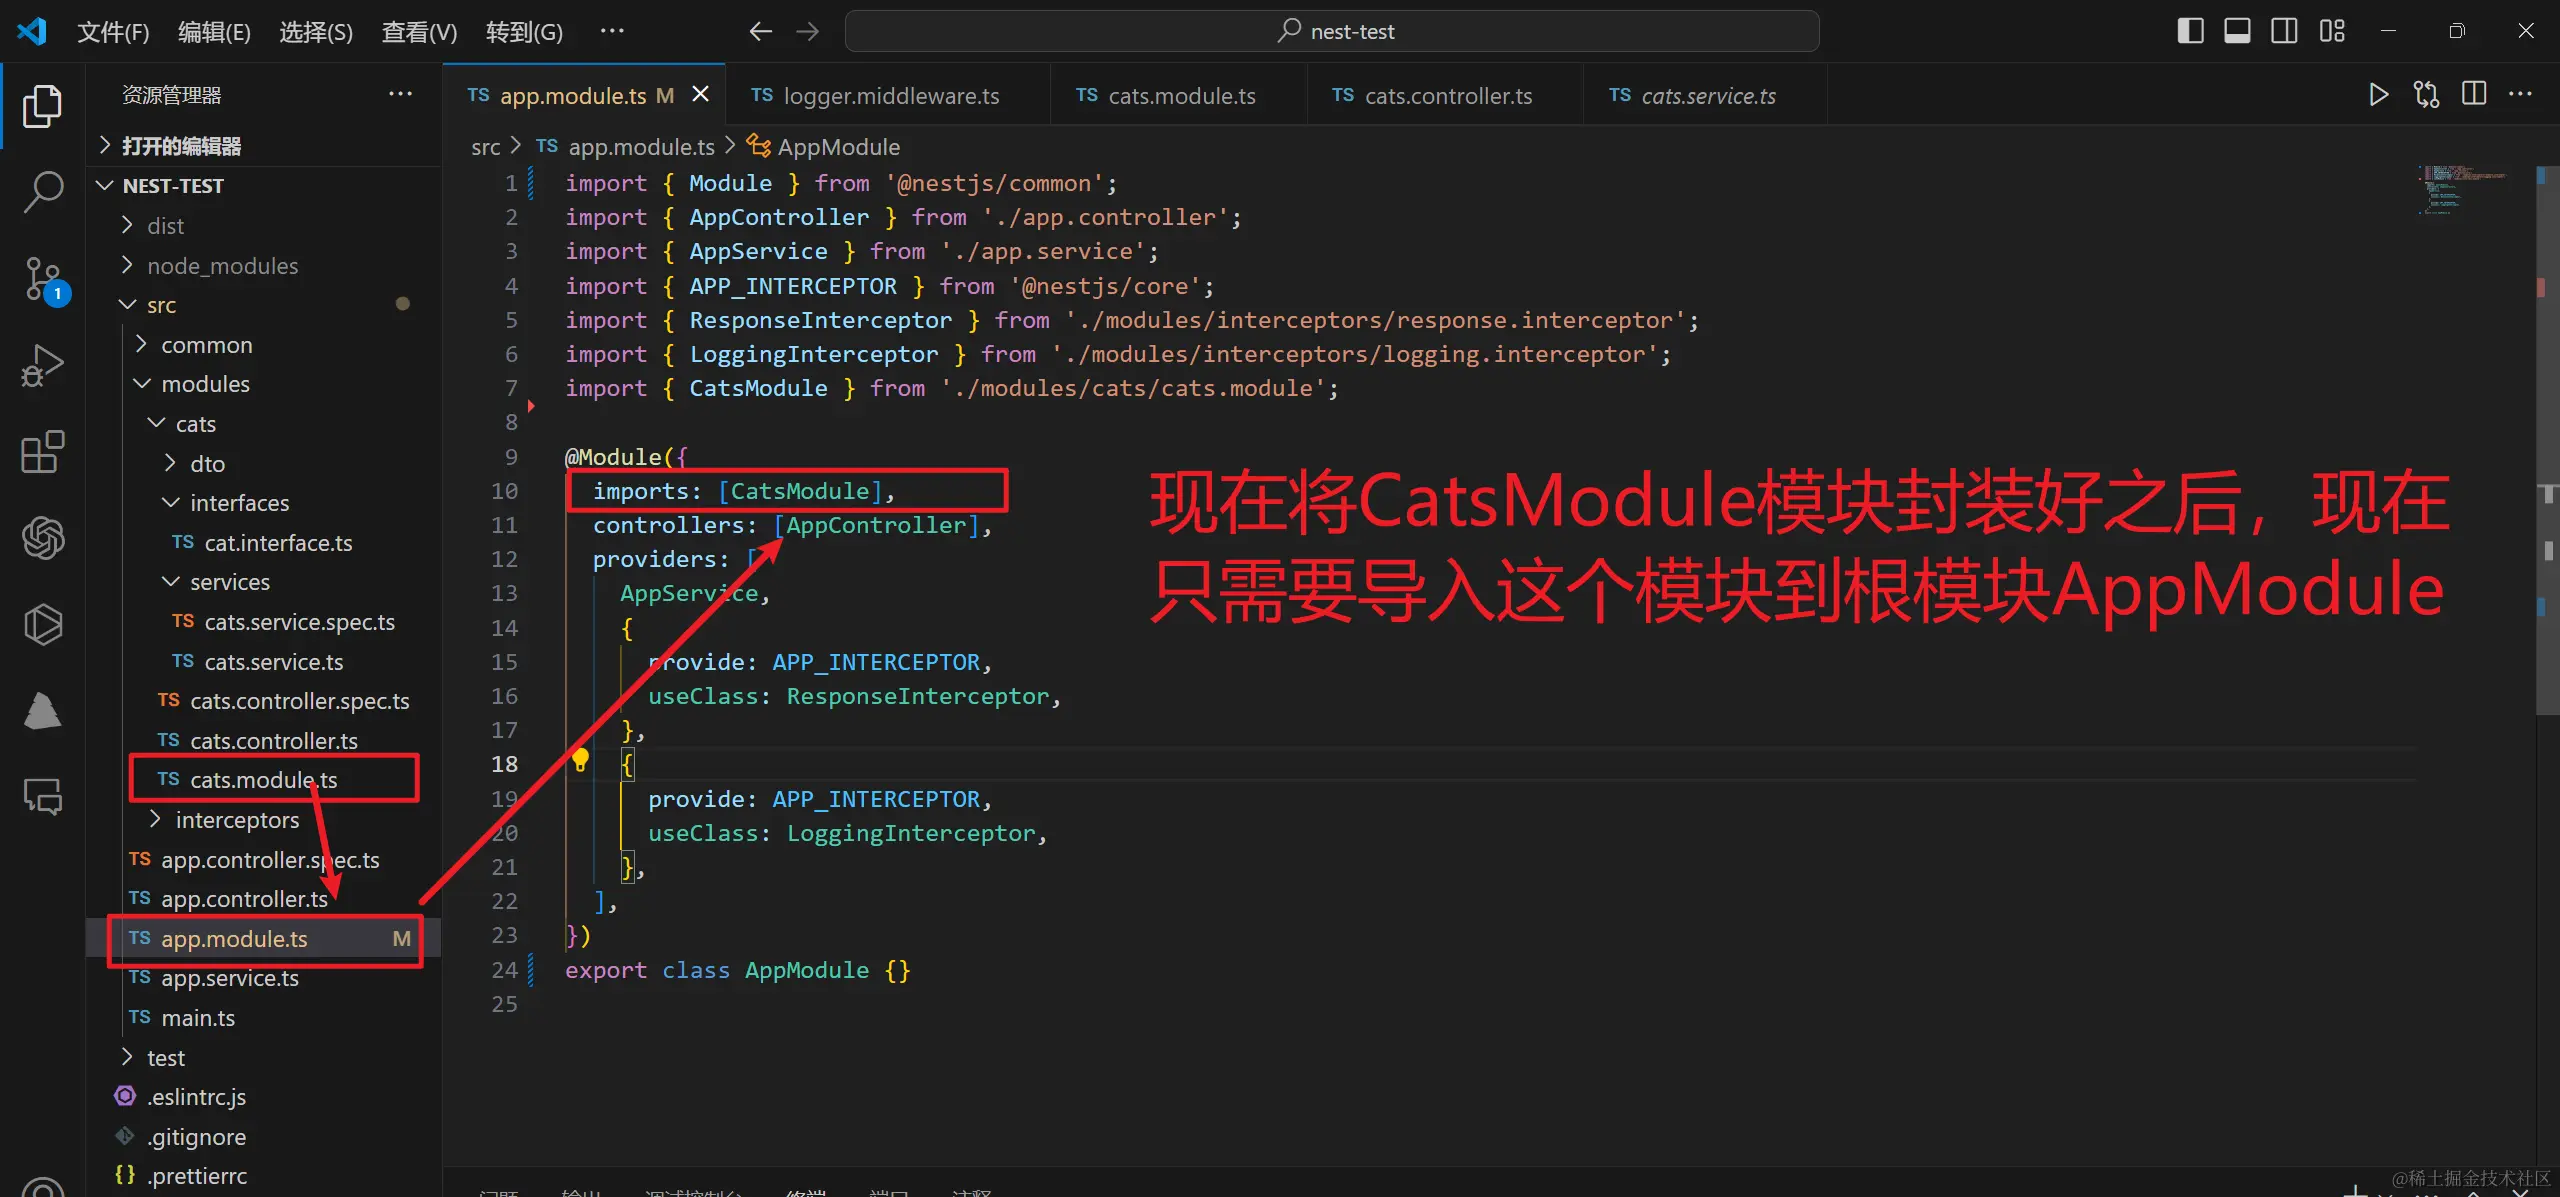Open the chat bubbles icon in activity bar
The image size is (2560, 1197).
42,797
